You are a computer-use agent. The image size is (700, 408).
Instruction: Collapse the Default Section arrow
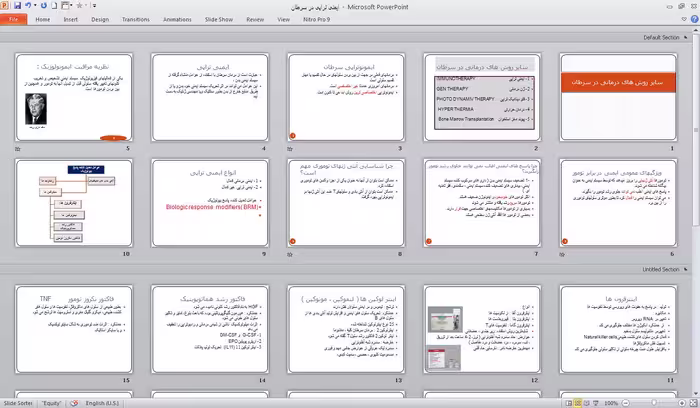(685, 37)
